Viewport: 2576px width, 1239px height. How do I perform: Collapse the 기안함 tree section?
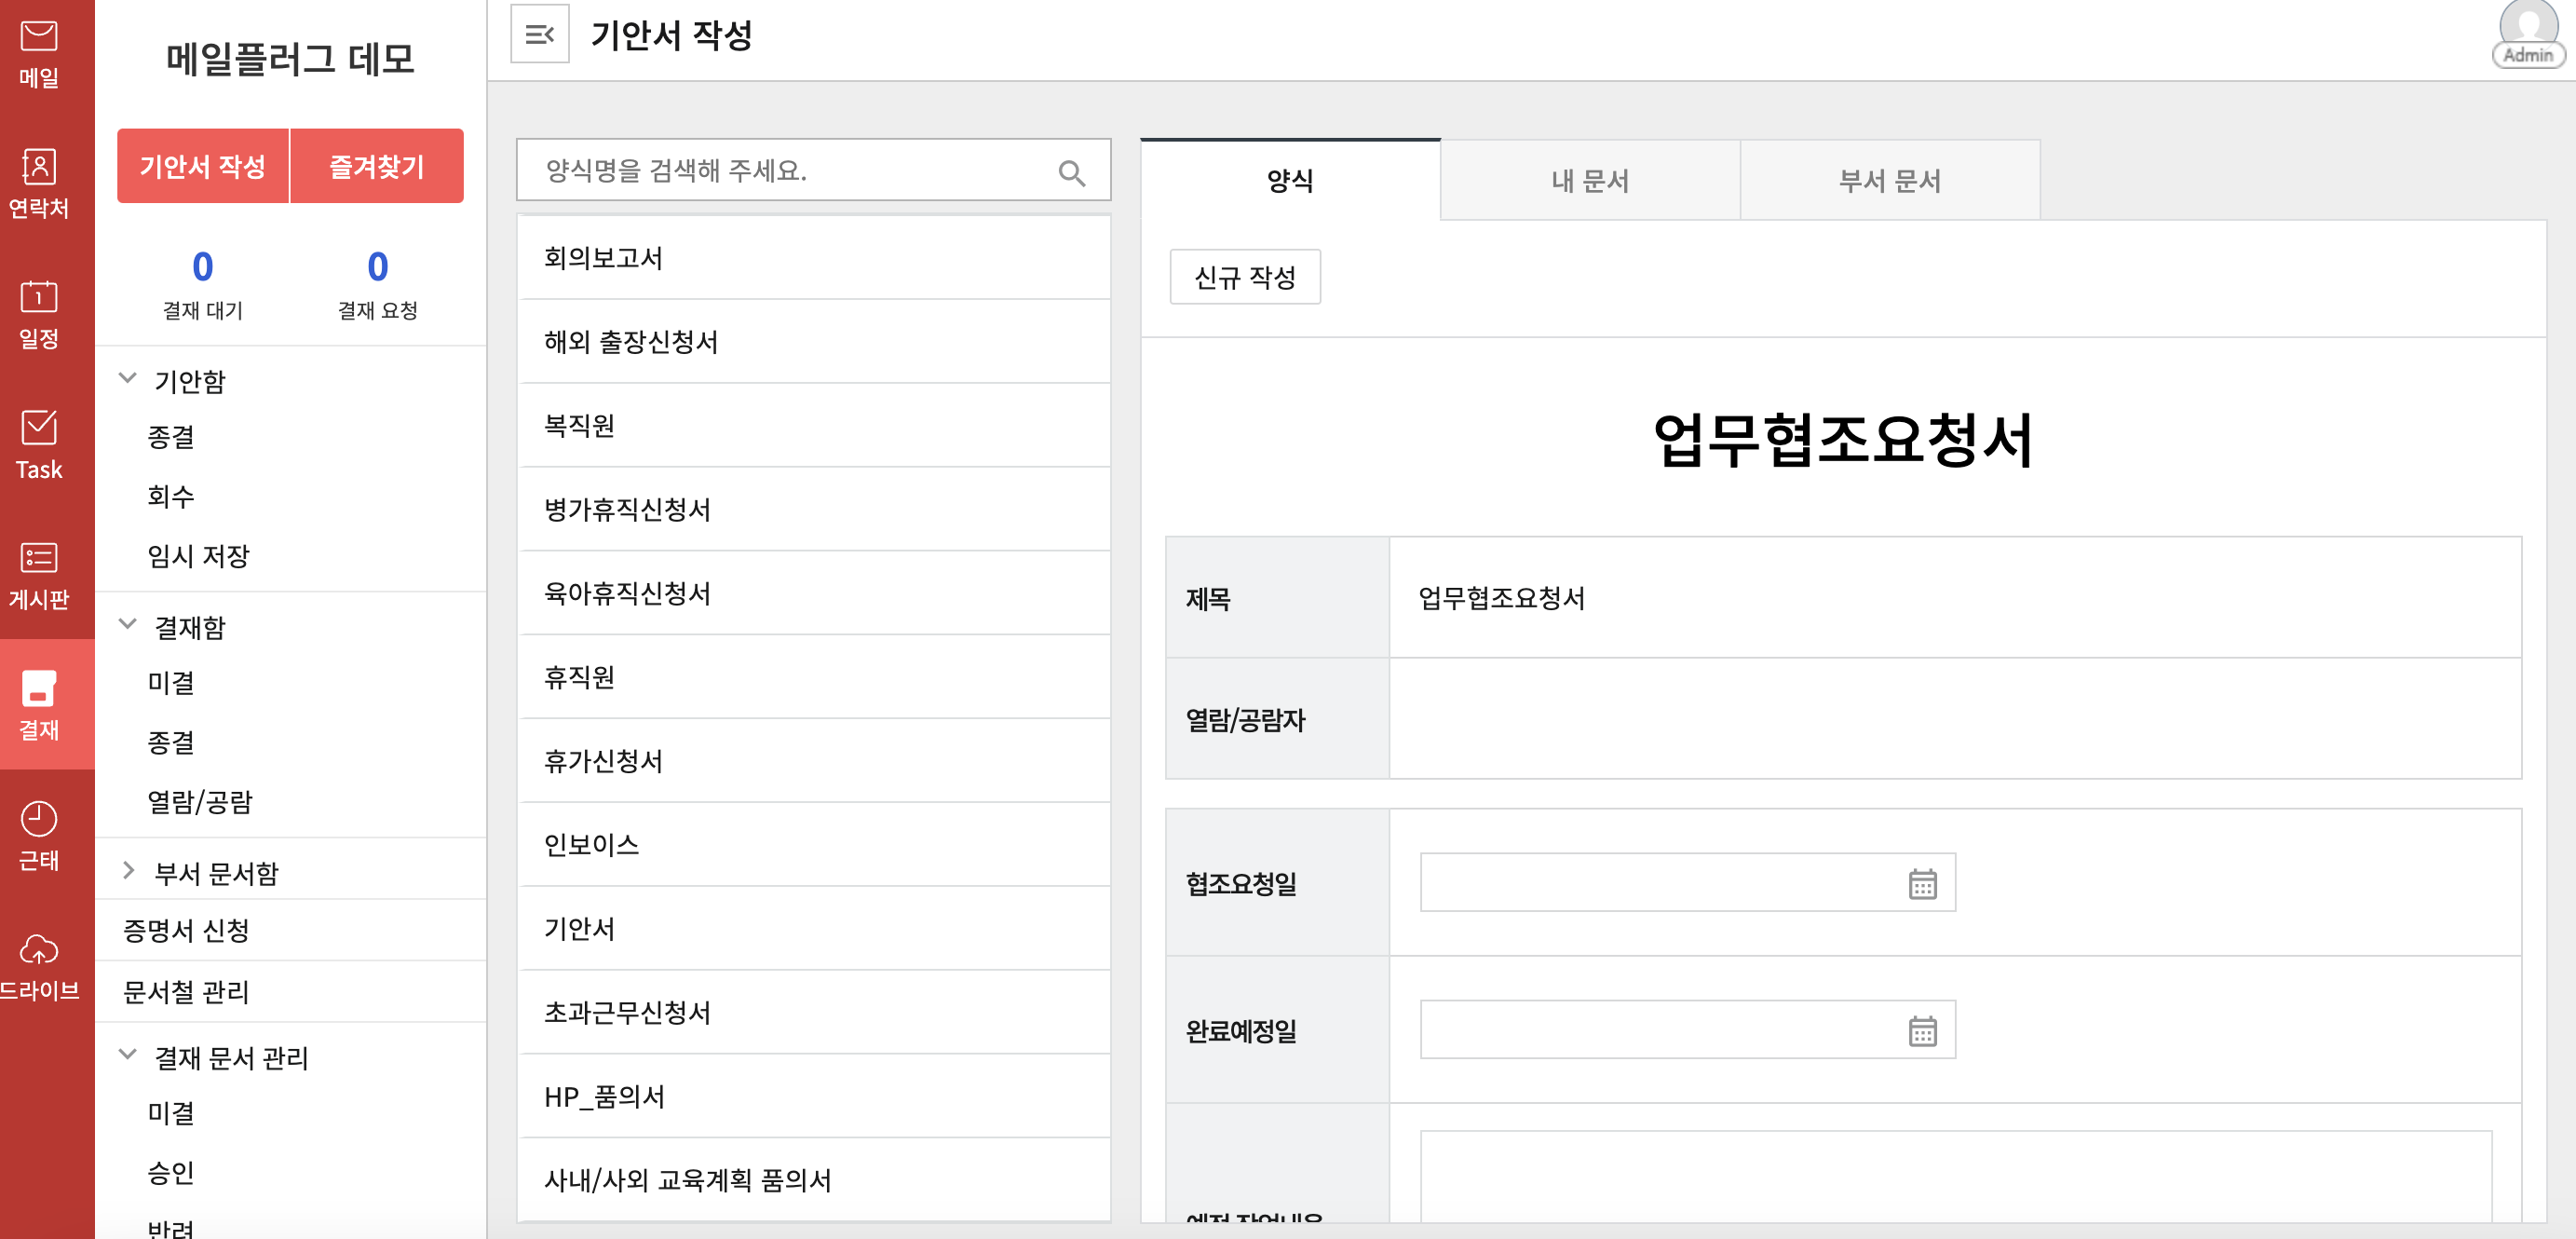128,379
